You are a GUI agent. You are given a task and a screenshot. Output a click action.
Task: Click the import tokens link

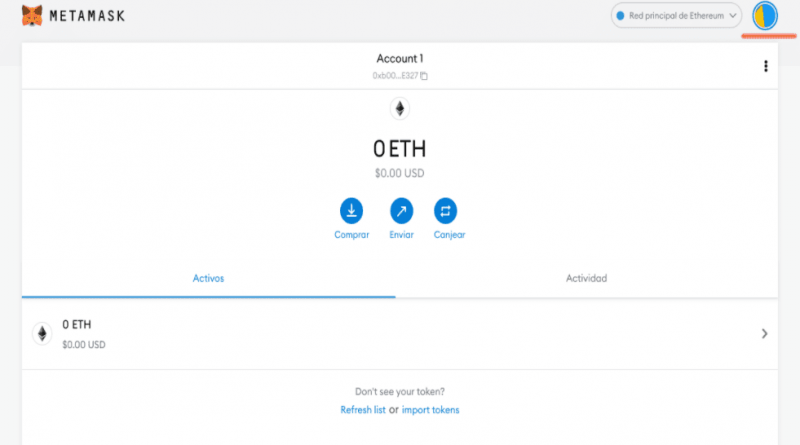tap(431, 410)
